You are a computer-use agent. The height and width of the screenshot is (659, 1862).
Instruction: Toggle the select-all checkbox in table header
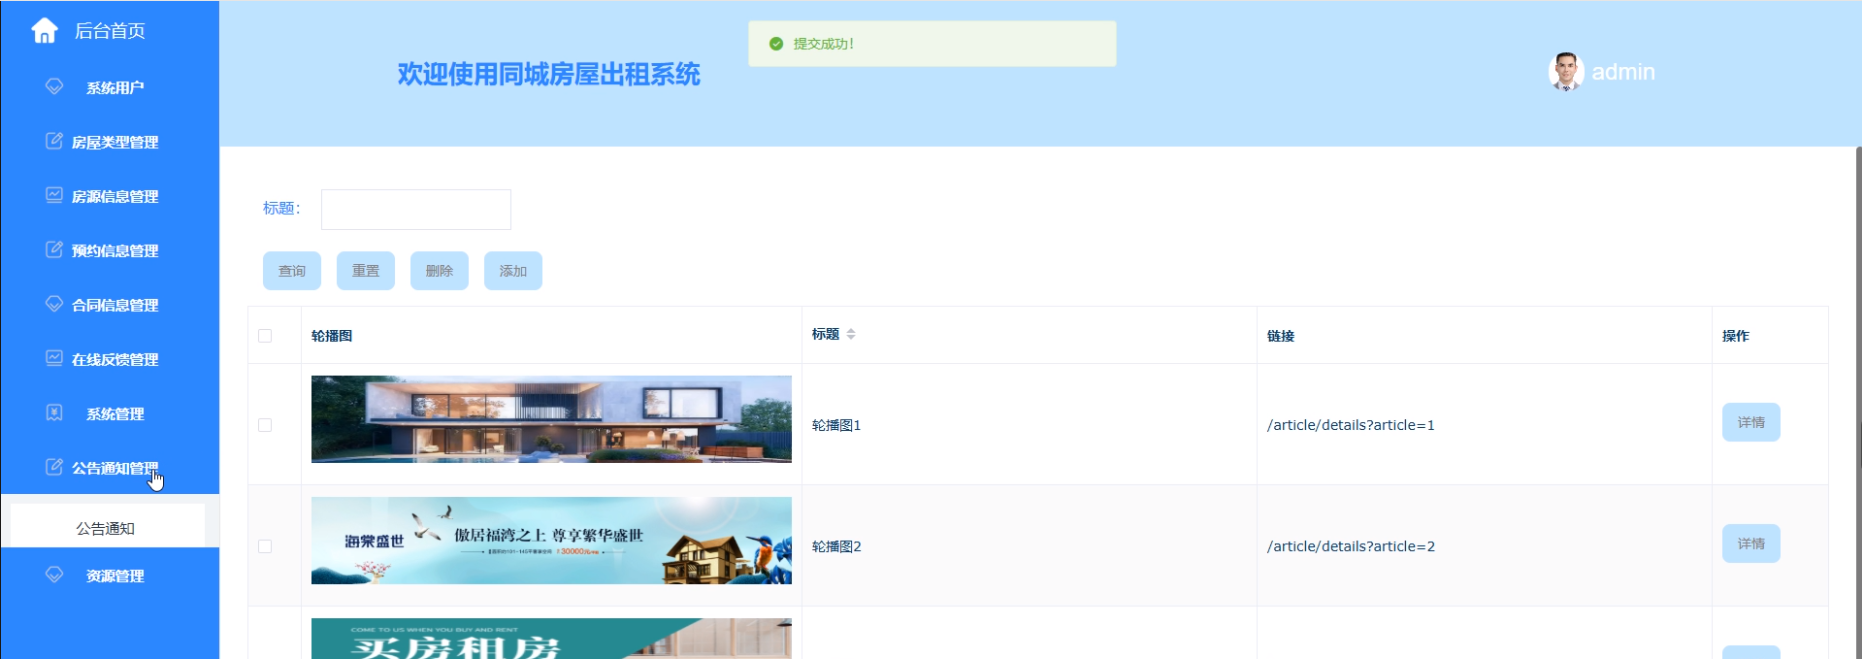[x=265, y=336]
